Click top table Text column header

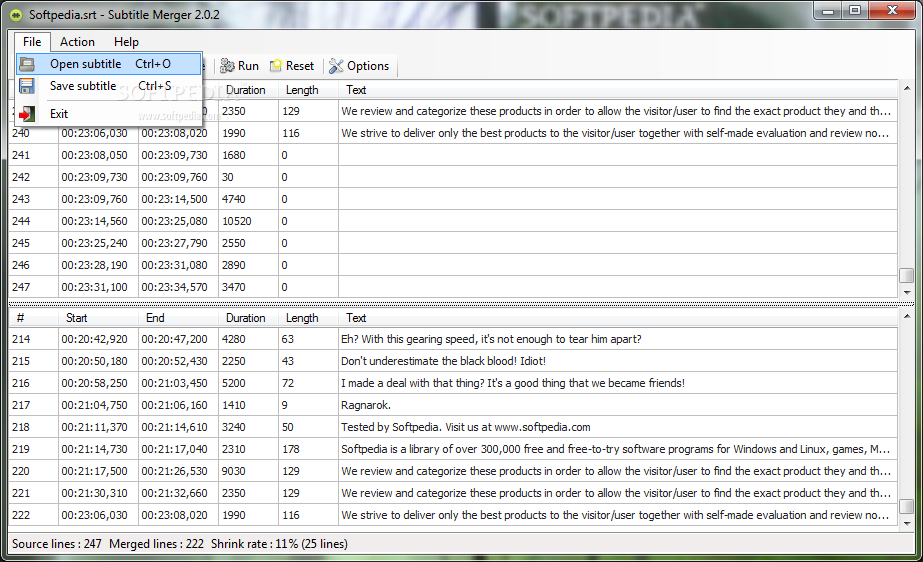click(x=617, y=90)
